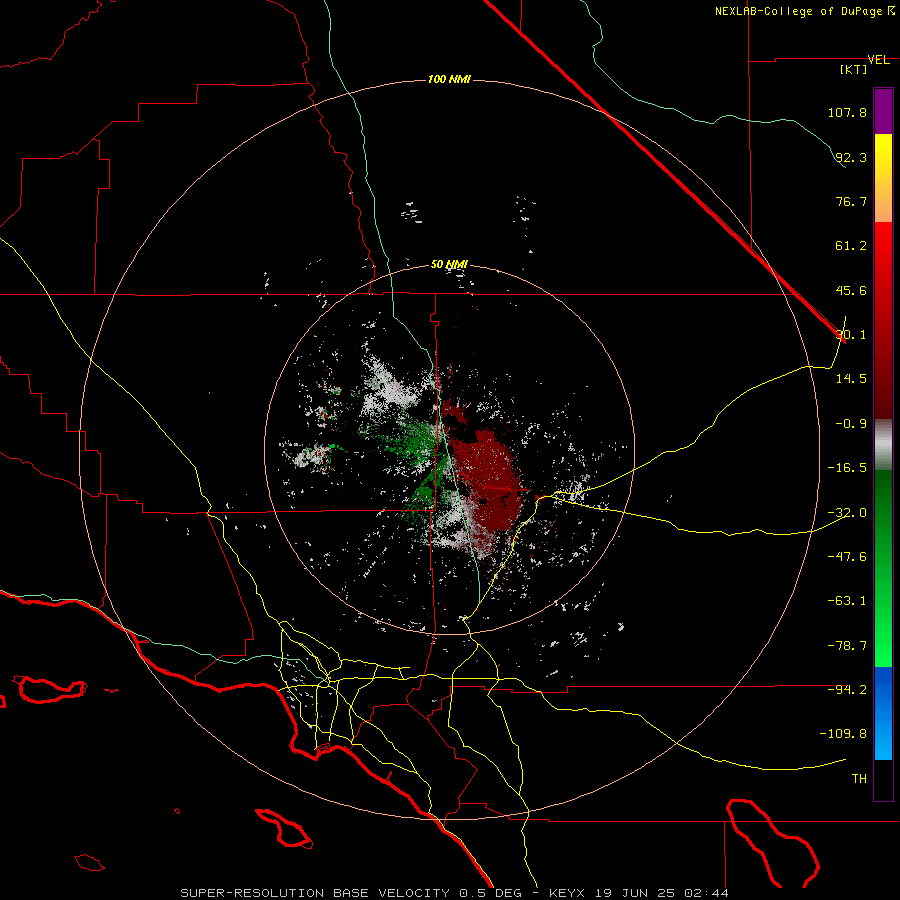Select the -0.9 velocity label

point(851,424)
